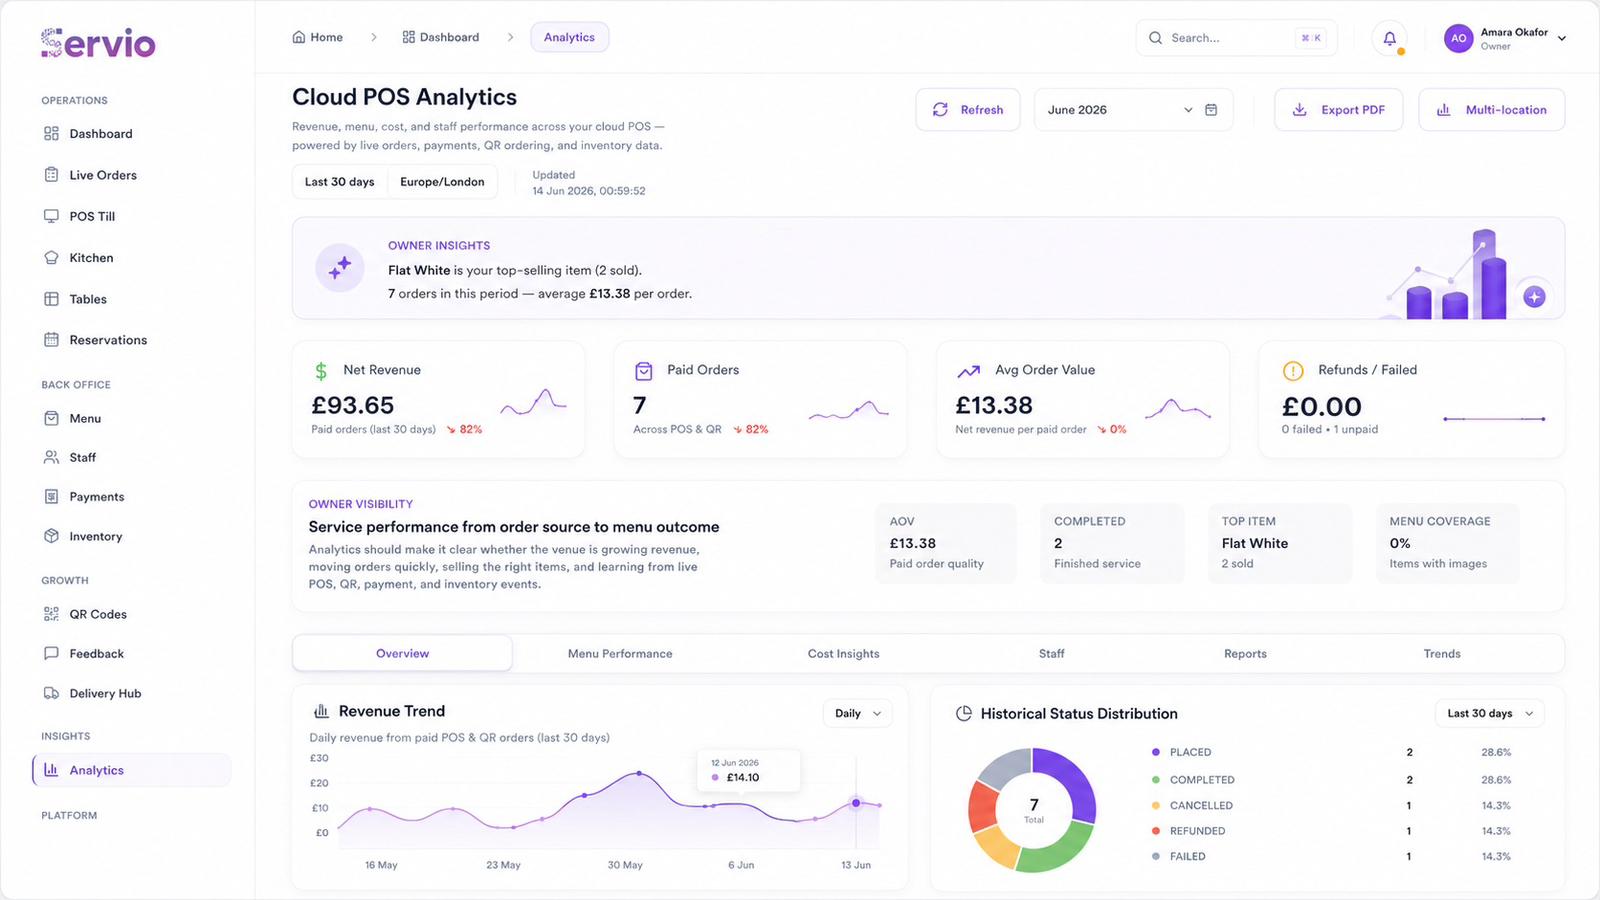Screen dimensions: 1600x900
Task: Click the Net Revenue sparkline
Action: tap(534, 403)
